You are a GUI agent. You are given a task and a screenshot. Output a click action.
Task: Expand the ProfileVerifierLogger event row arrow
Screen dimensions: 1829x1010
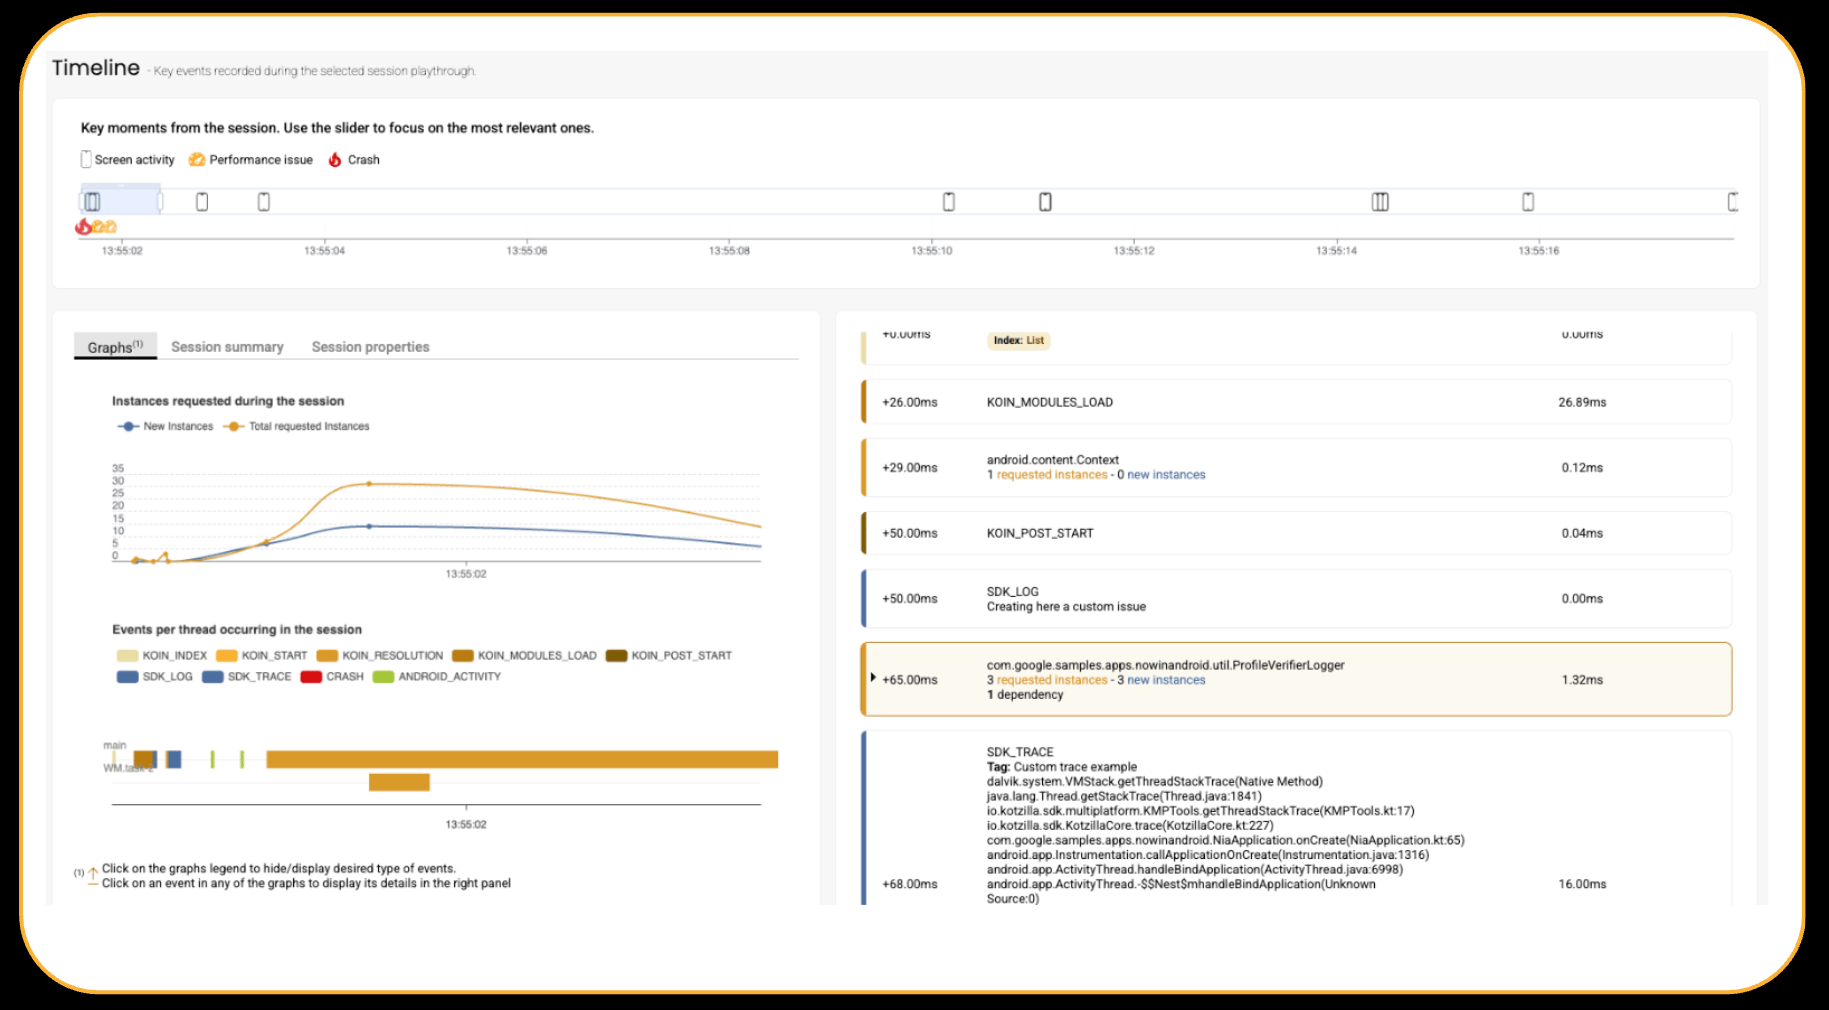pyautogui.click(x=873, y=678)
